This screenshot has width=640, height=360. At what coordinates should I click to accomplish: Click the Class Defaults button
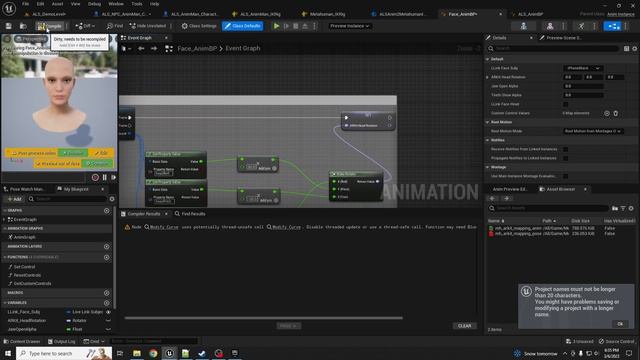click(x=242, y=26)
